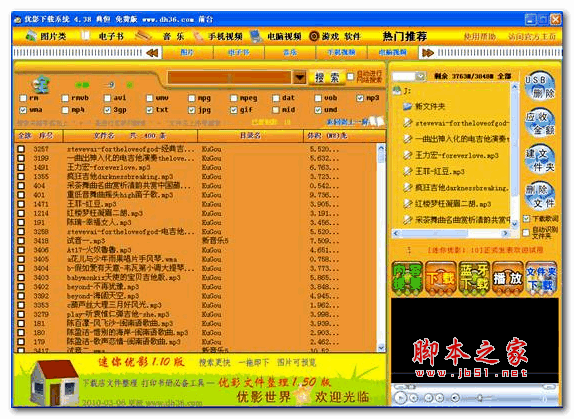This screenshot has height=419, width=574.
Task: Open the 手机视频 phone video category
Action: pos(219,36)
